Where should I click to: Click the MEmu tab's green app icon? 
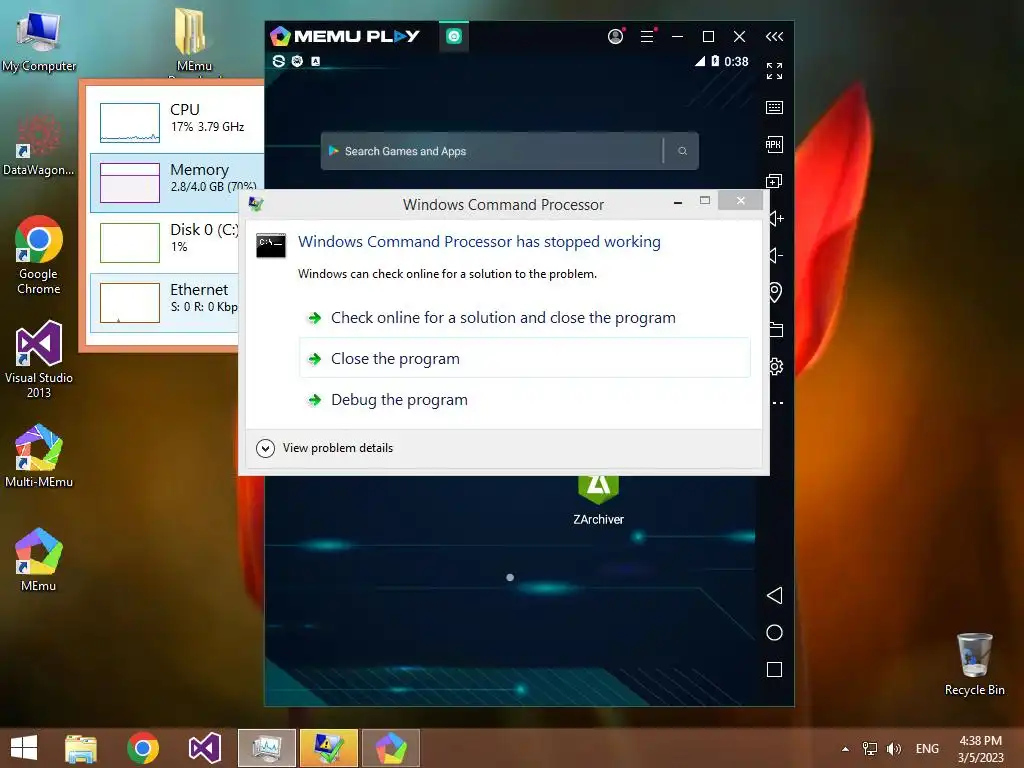[x=454, y=37]
